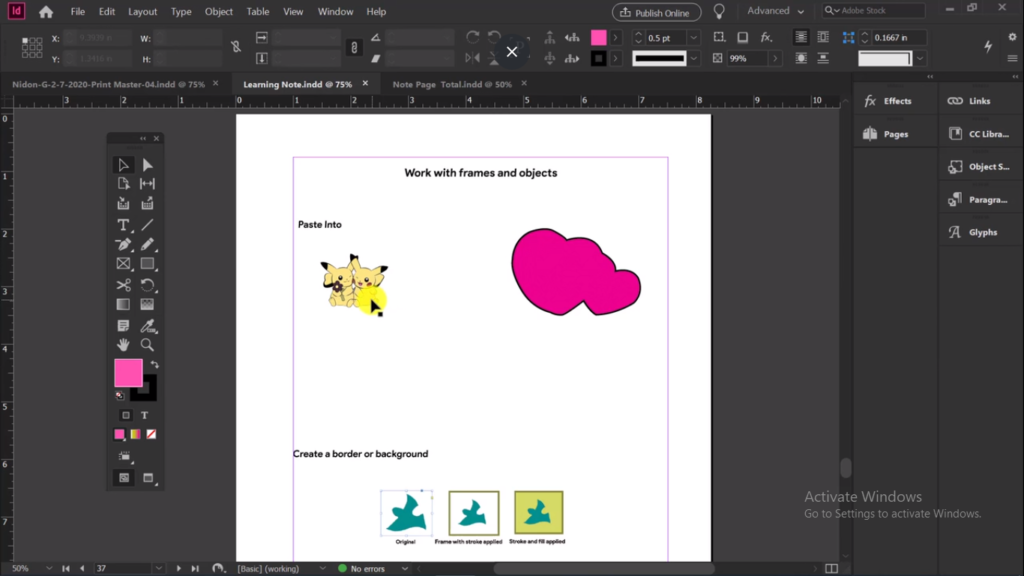Click the lightbulb Learn icon
This screenshot has height=576, width=1024.
(719, 12)
